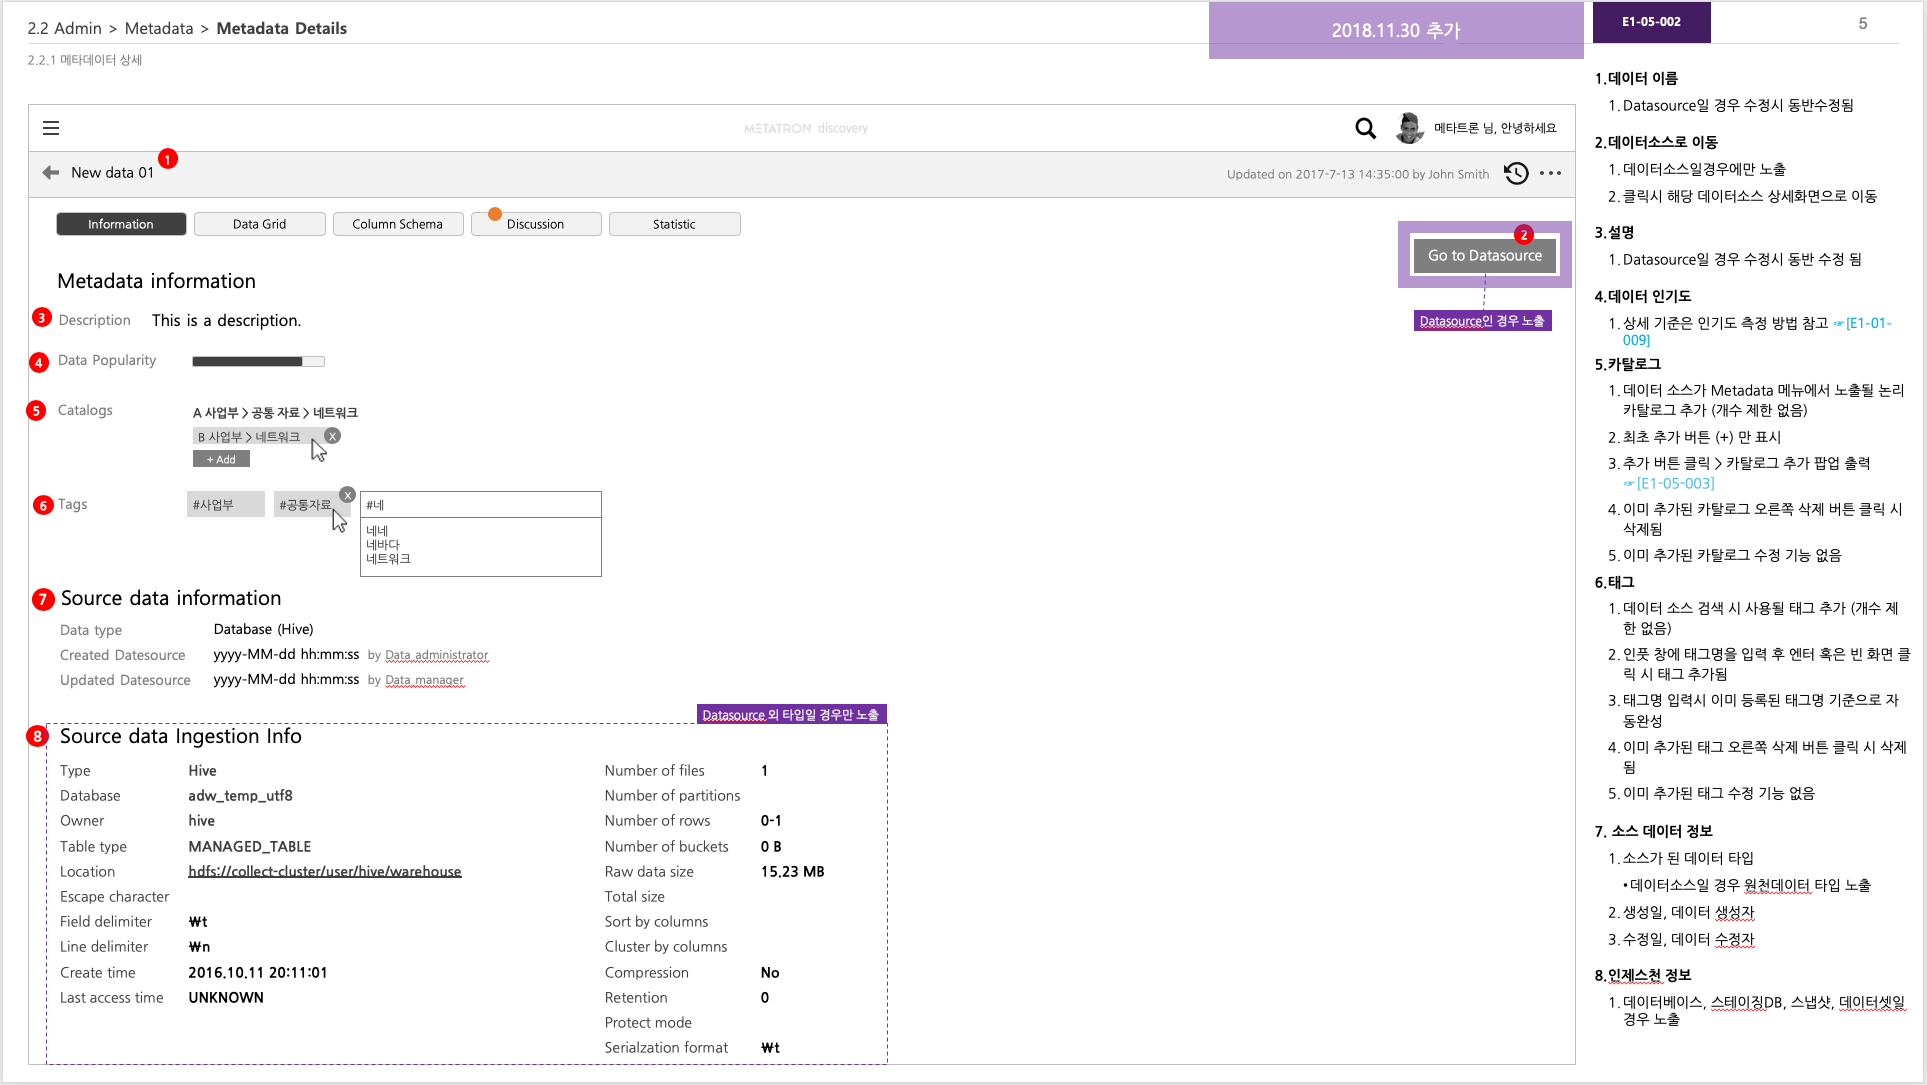Click the adw_temp_utf8 database value
Screen dimensions: 1927x1085
[241, 796]
